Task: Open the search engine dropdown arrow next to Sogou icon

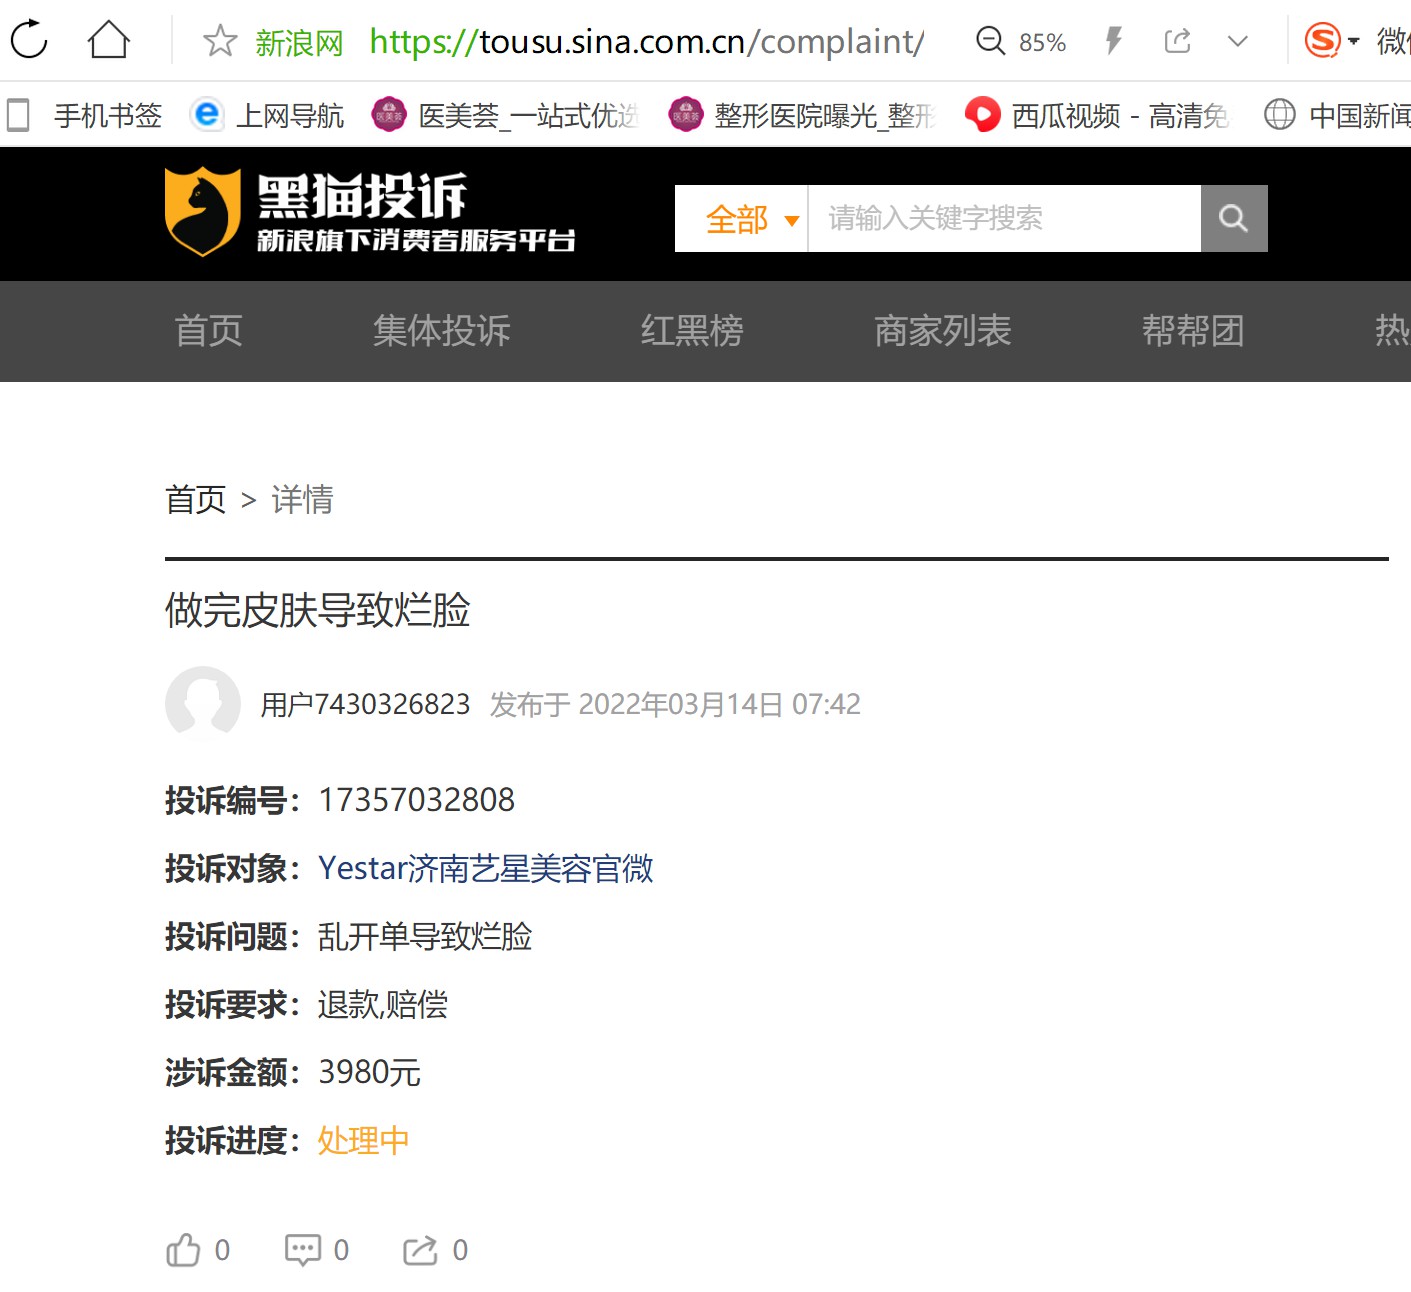Action: tap(1354, 42)
